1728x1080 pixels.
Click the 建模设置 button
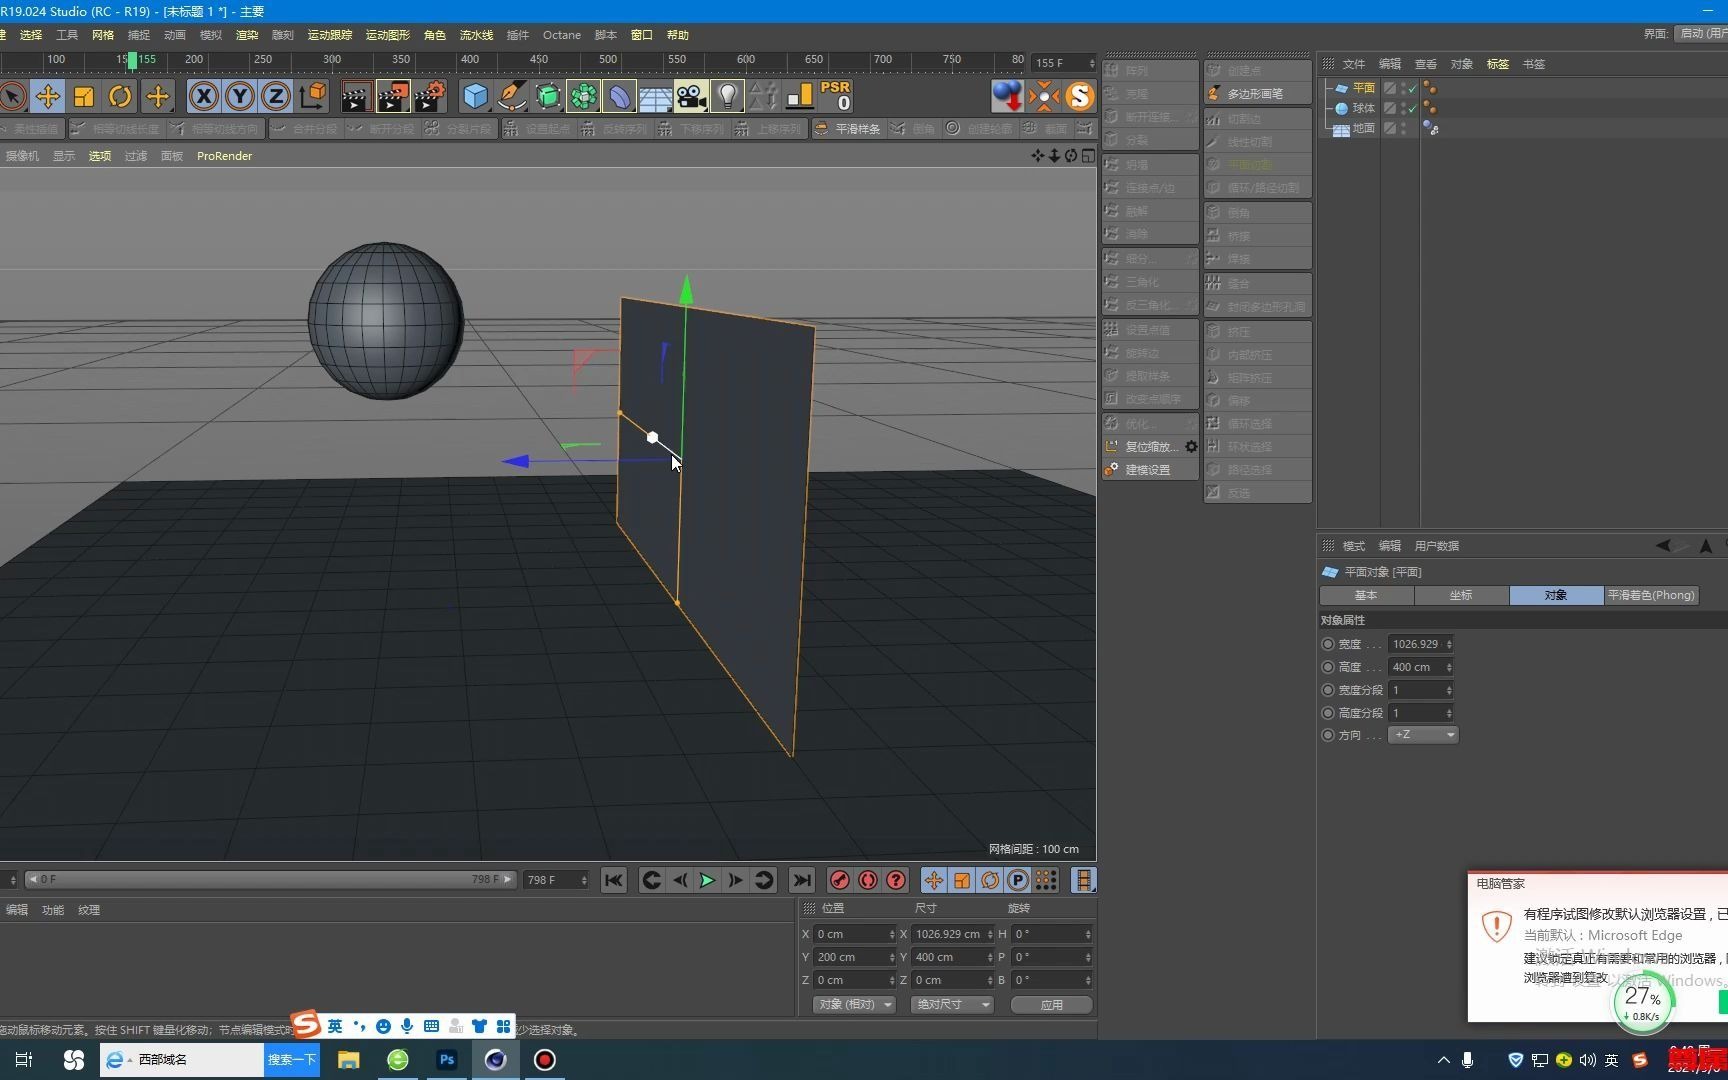tap(1148, 470)
